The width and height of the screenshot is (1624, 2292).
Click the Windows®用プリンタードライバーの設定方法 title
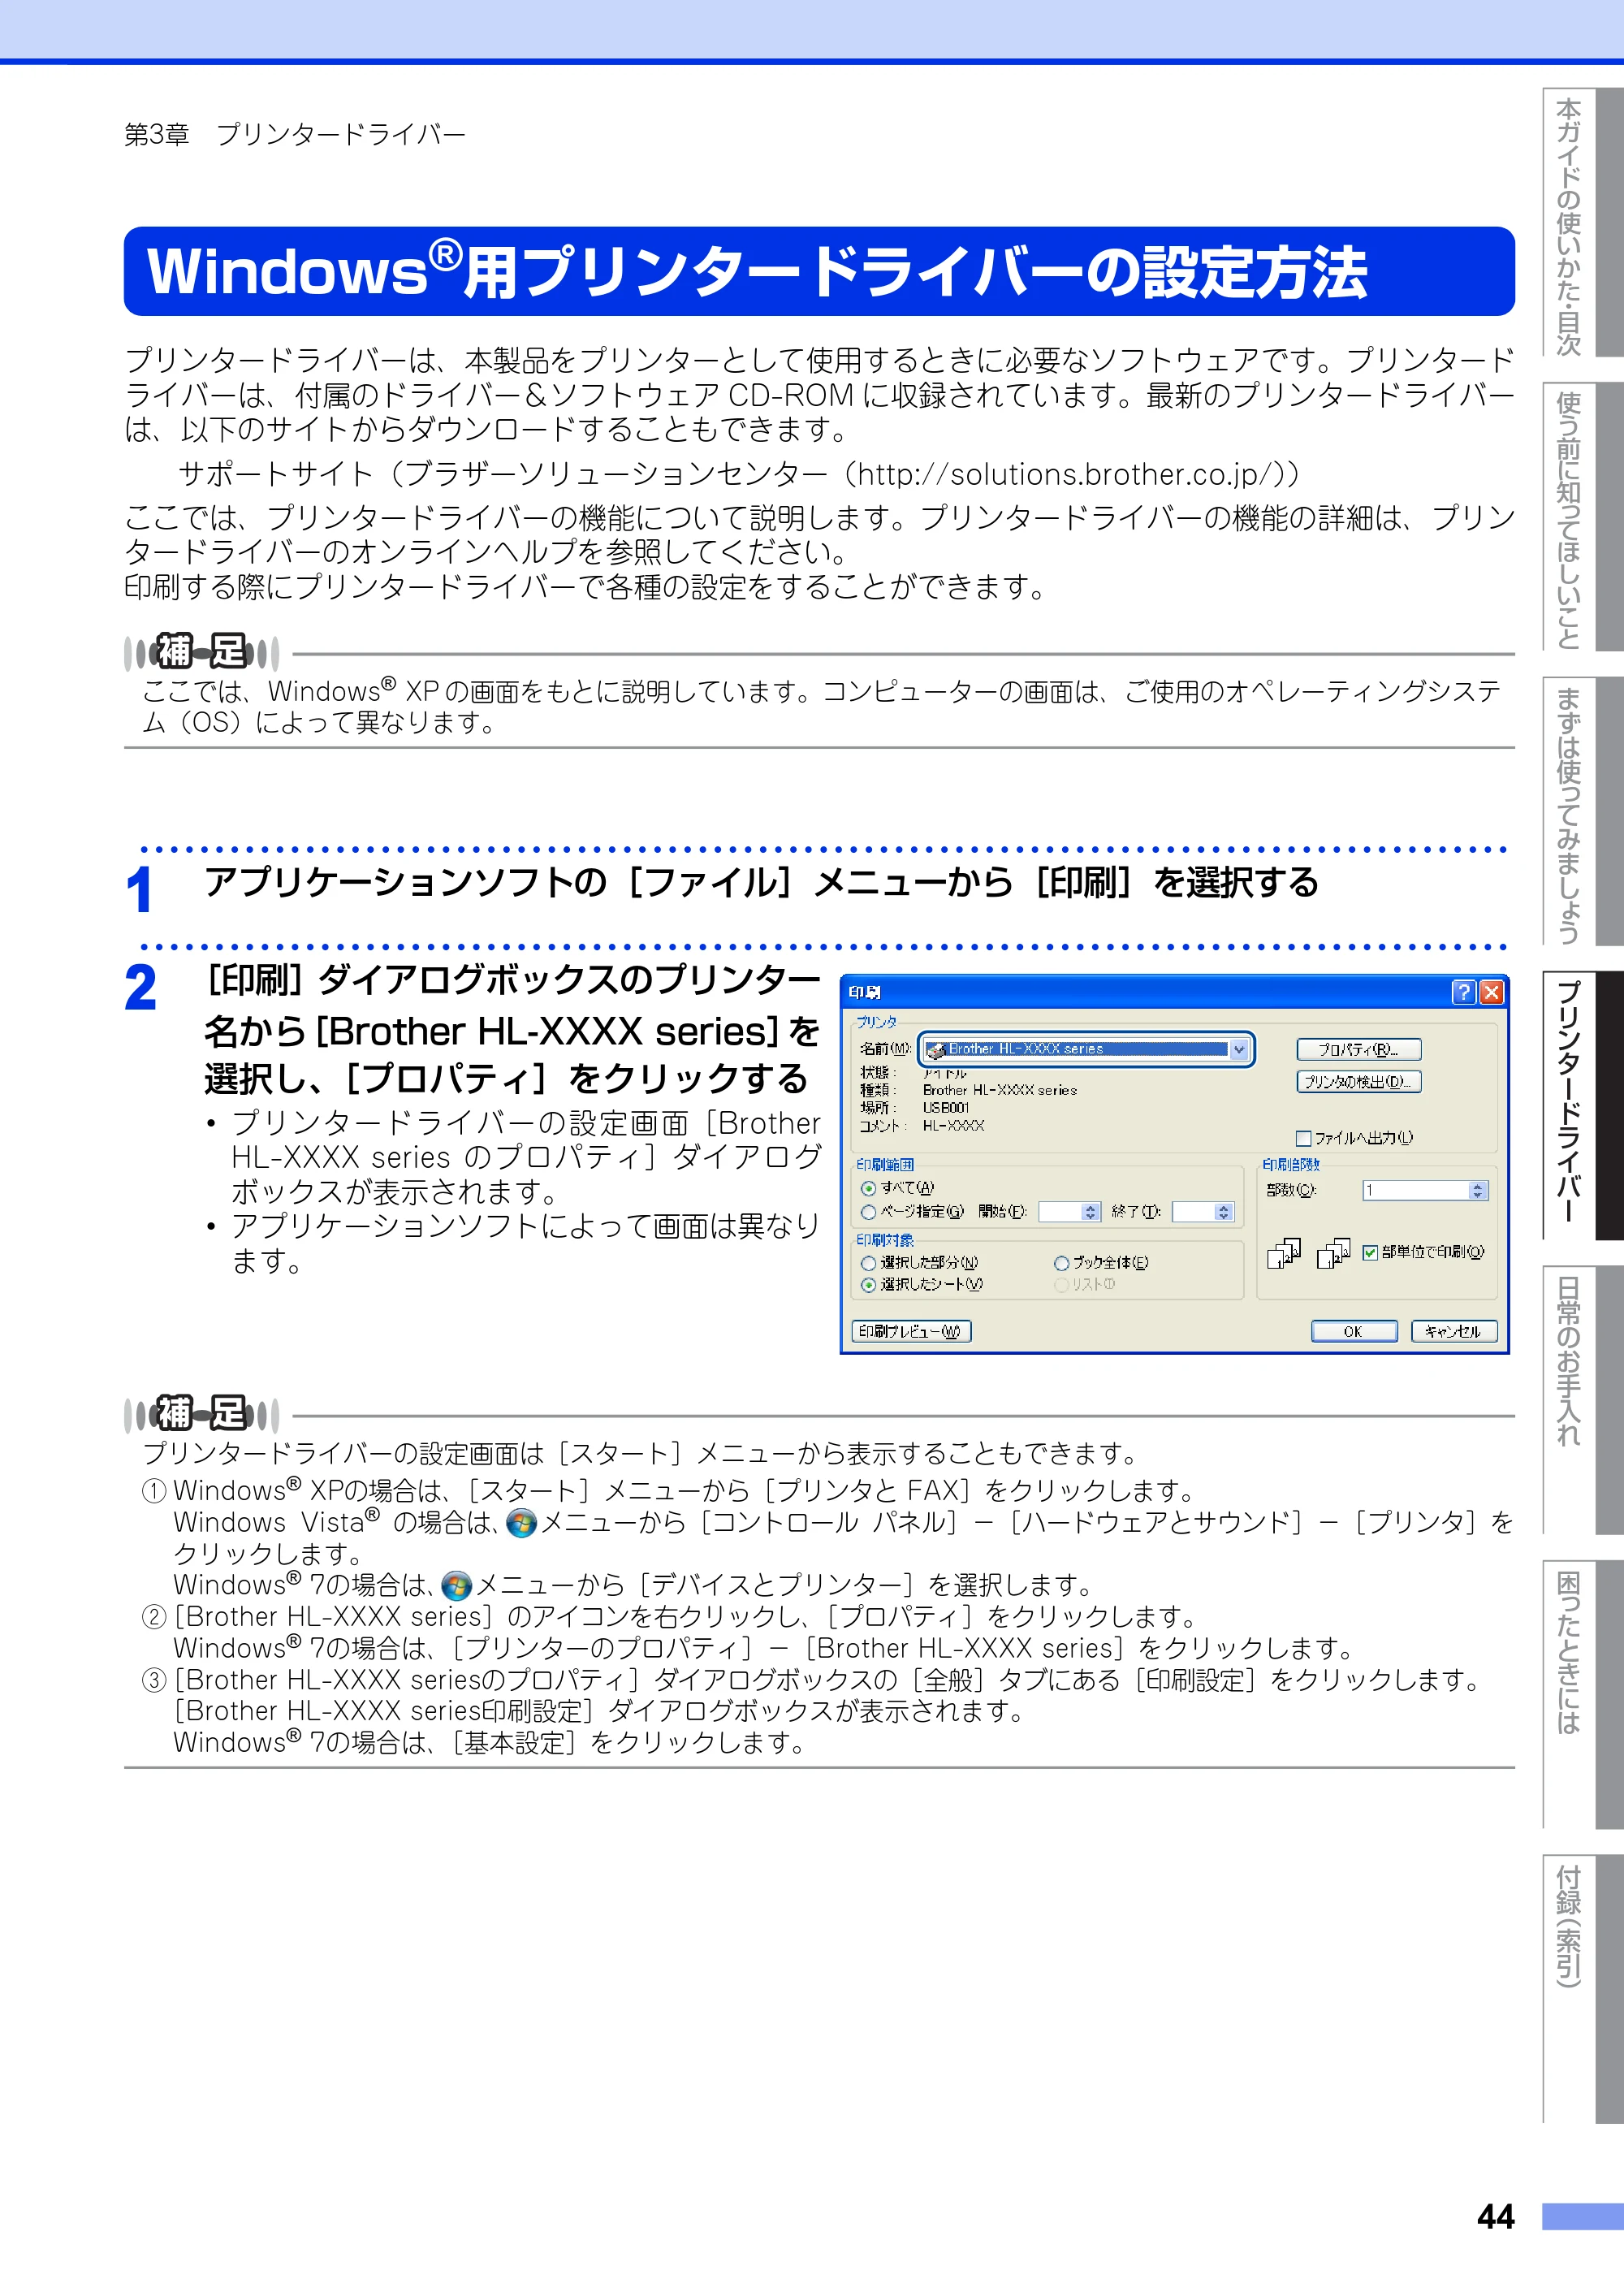click(x=757, y=272)
